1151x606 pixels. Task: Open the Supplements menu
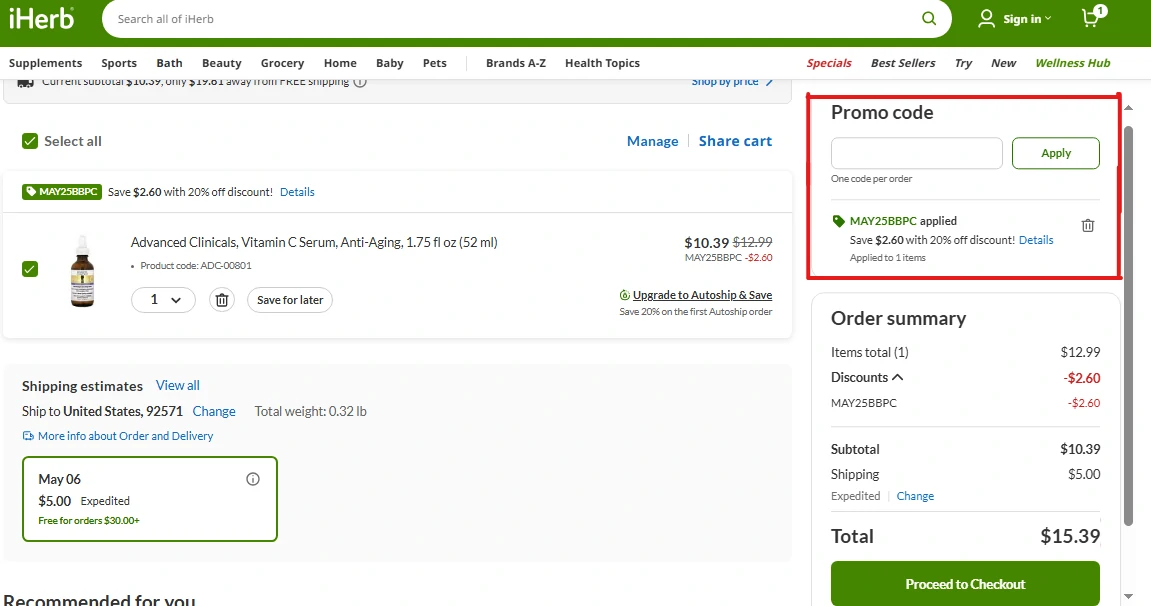46,63
